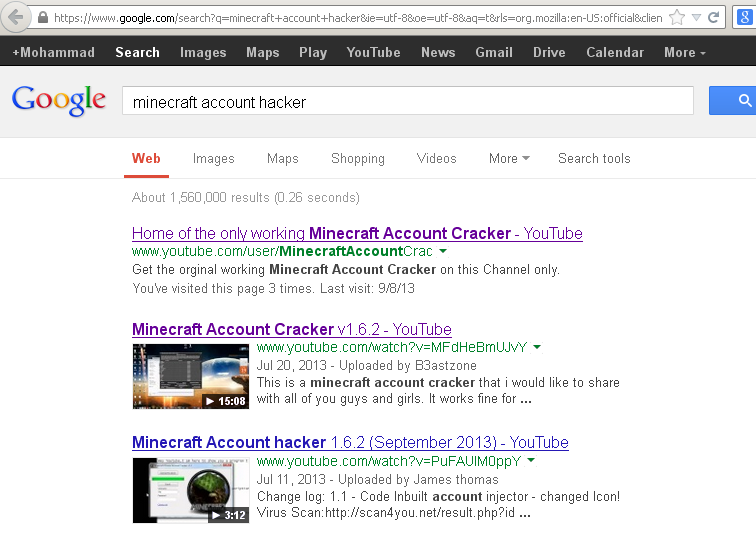Expand the More dropdown under search box
The width and height of the screenshot is (756, 536).
(509, 159)
